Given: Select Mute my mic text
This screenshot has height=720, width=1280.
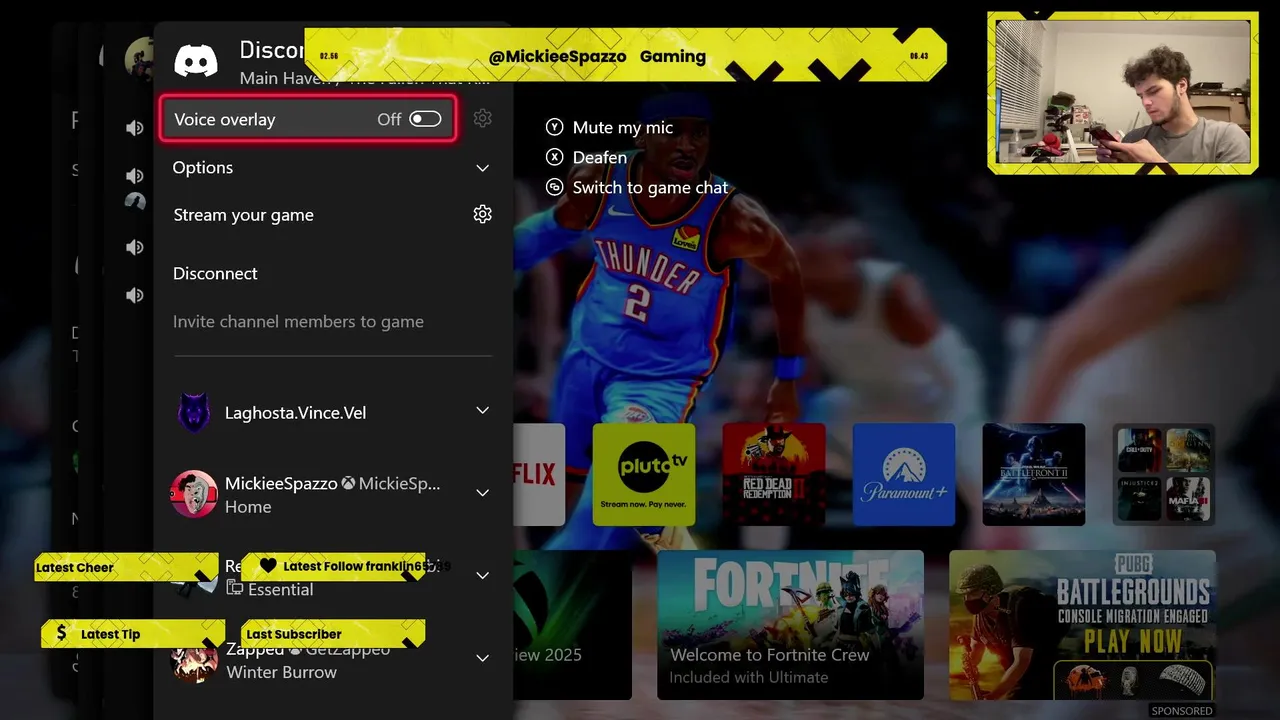Looking at the screenshot, I should (623, 127).
